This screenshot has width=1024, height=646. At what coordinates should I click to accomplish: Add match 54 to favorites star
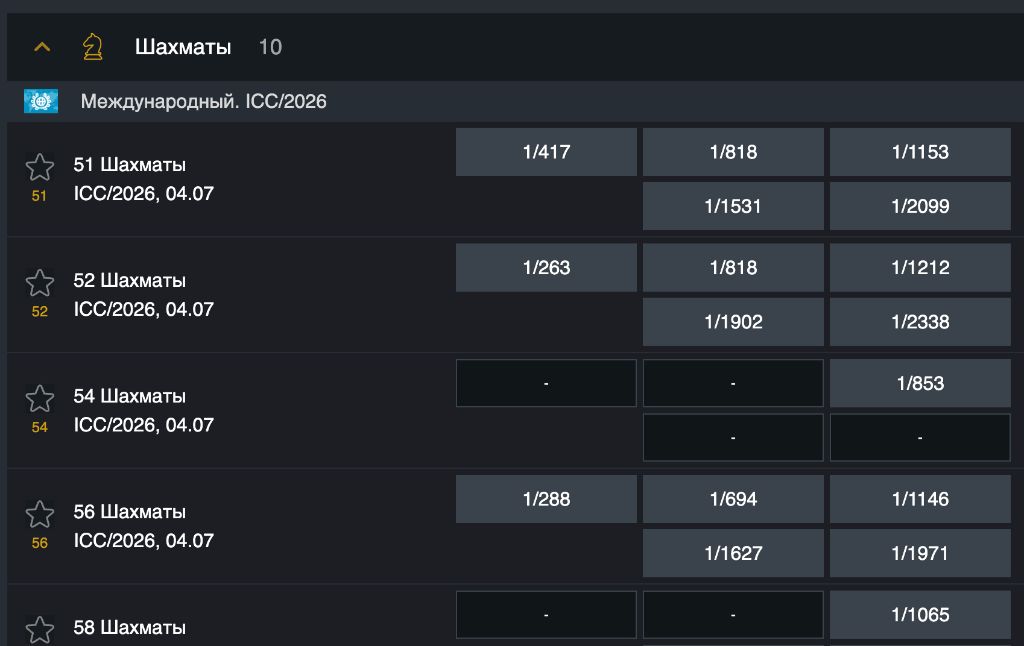tap(39, 399)
